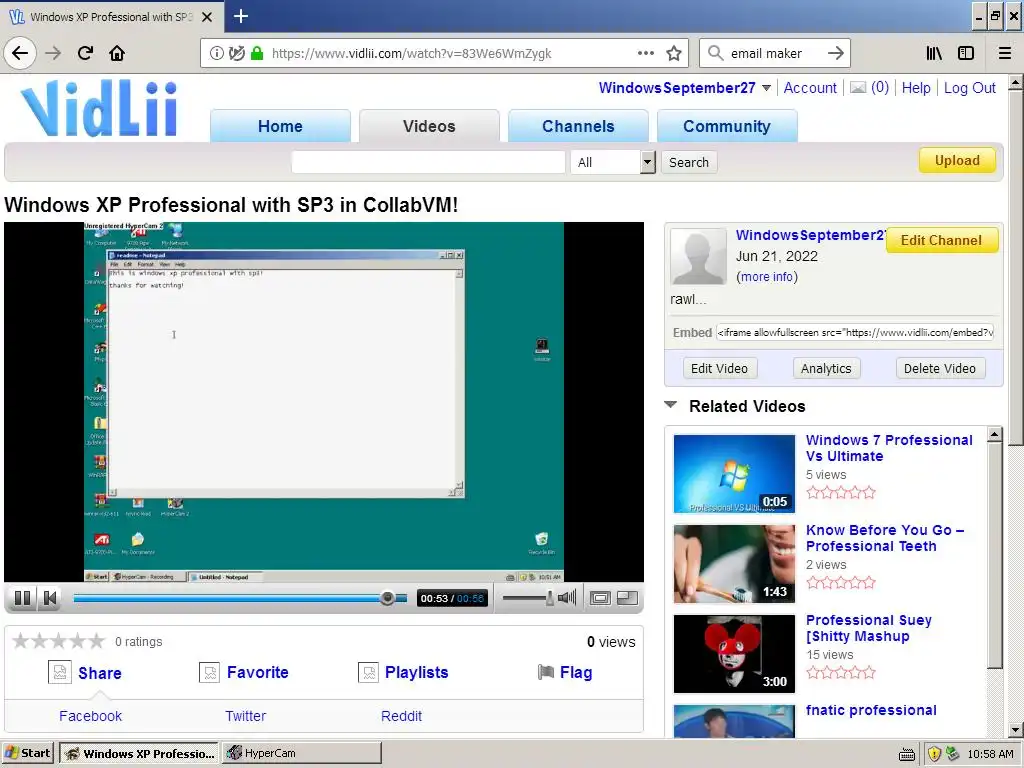Rate the video with the fifth star
This screenshot has width=1024, height=768.
(x=97, y=641)
